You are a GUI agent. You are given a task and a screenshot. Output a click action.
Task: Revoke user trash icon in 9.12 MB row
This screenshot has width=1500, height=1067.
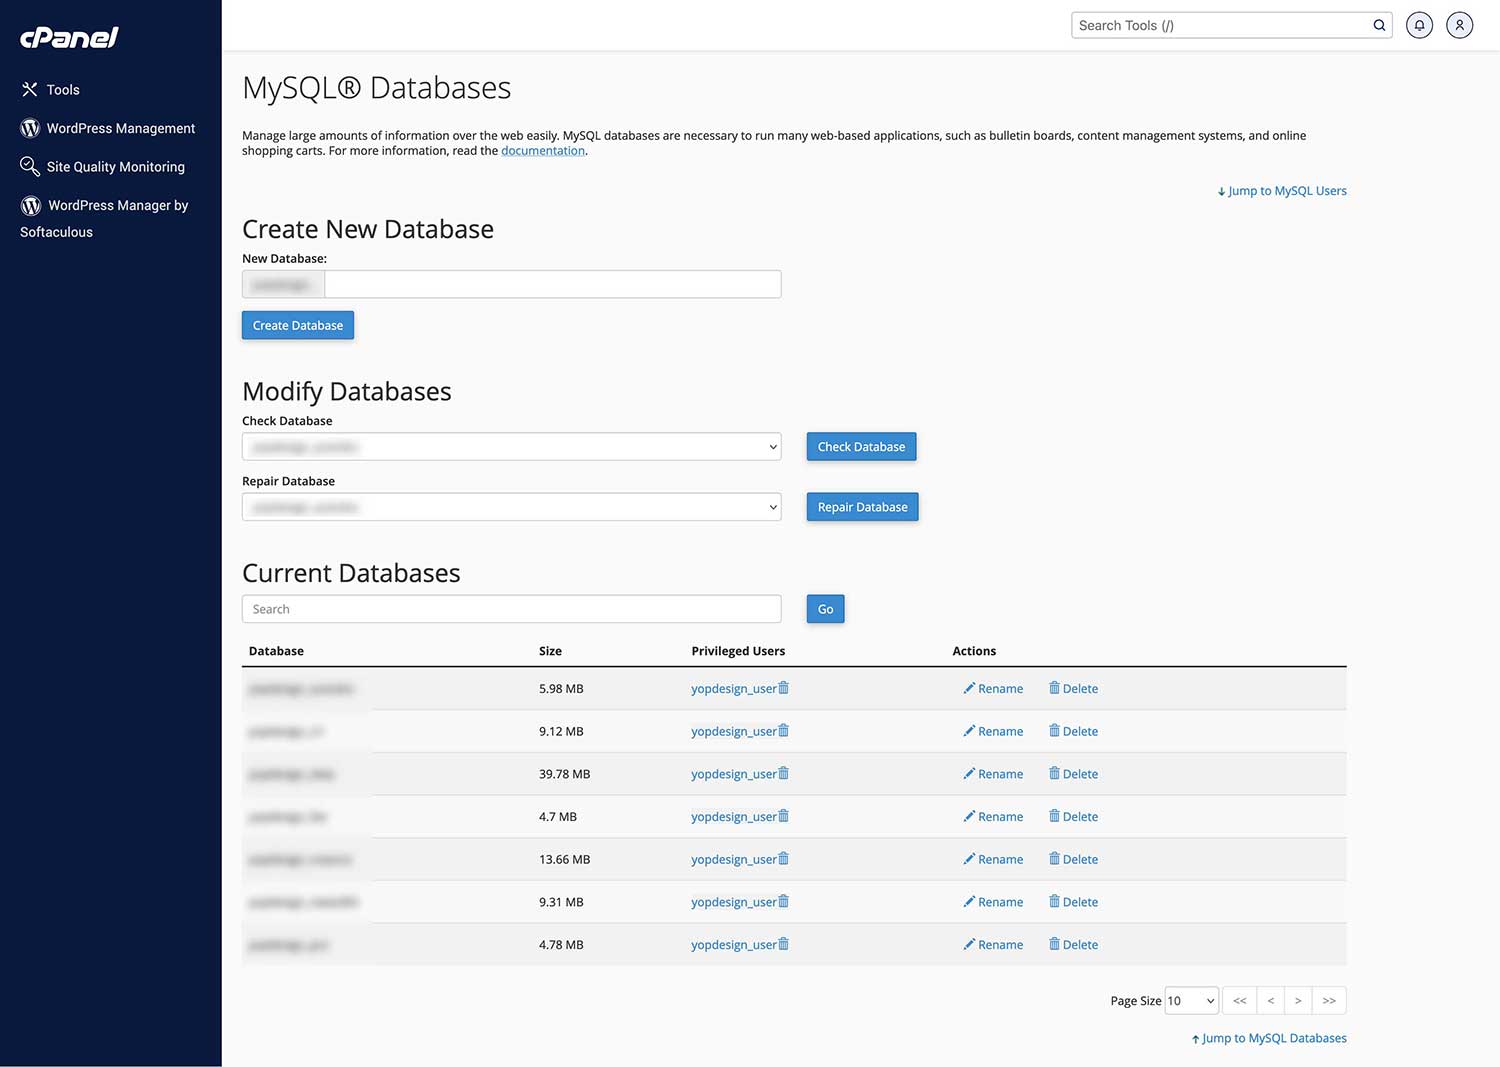pos(784,731)
